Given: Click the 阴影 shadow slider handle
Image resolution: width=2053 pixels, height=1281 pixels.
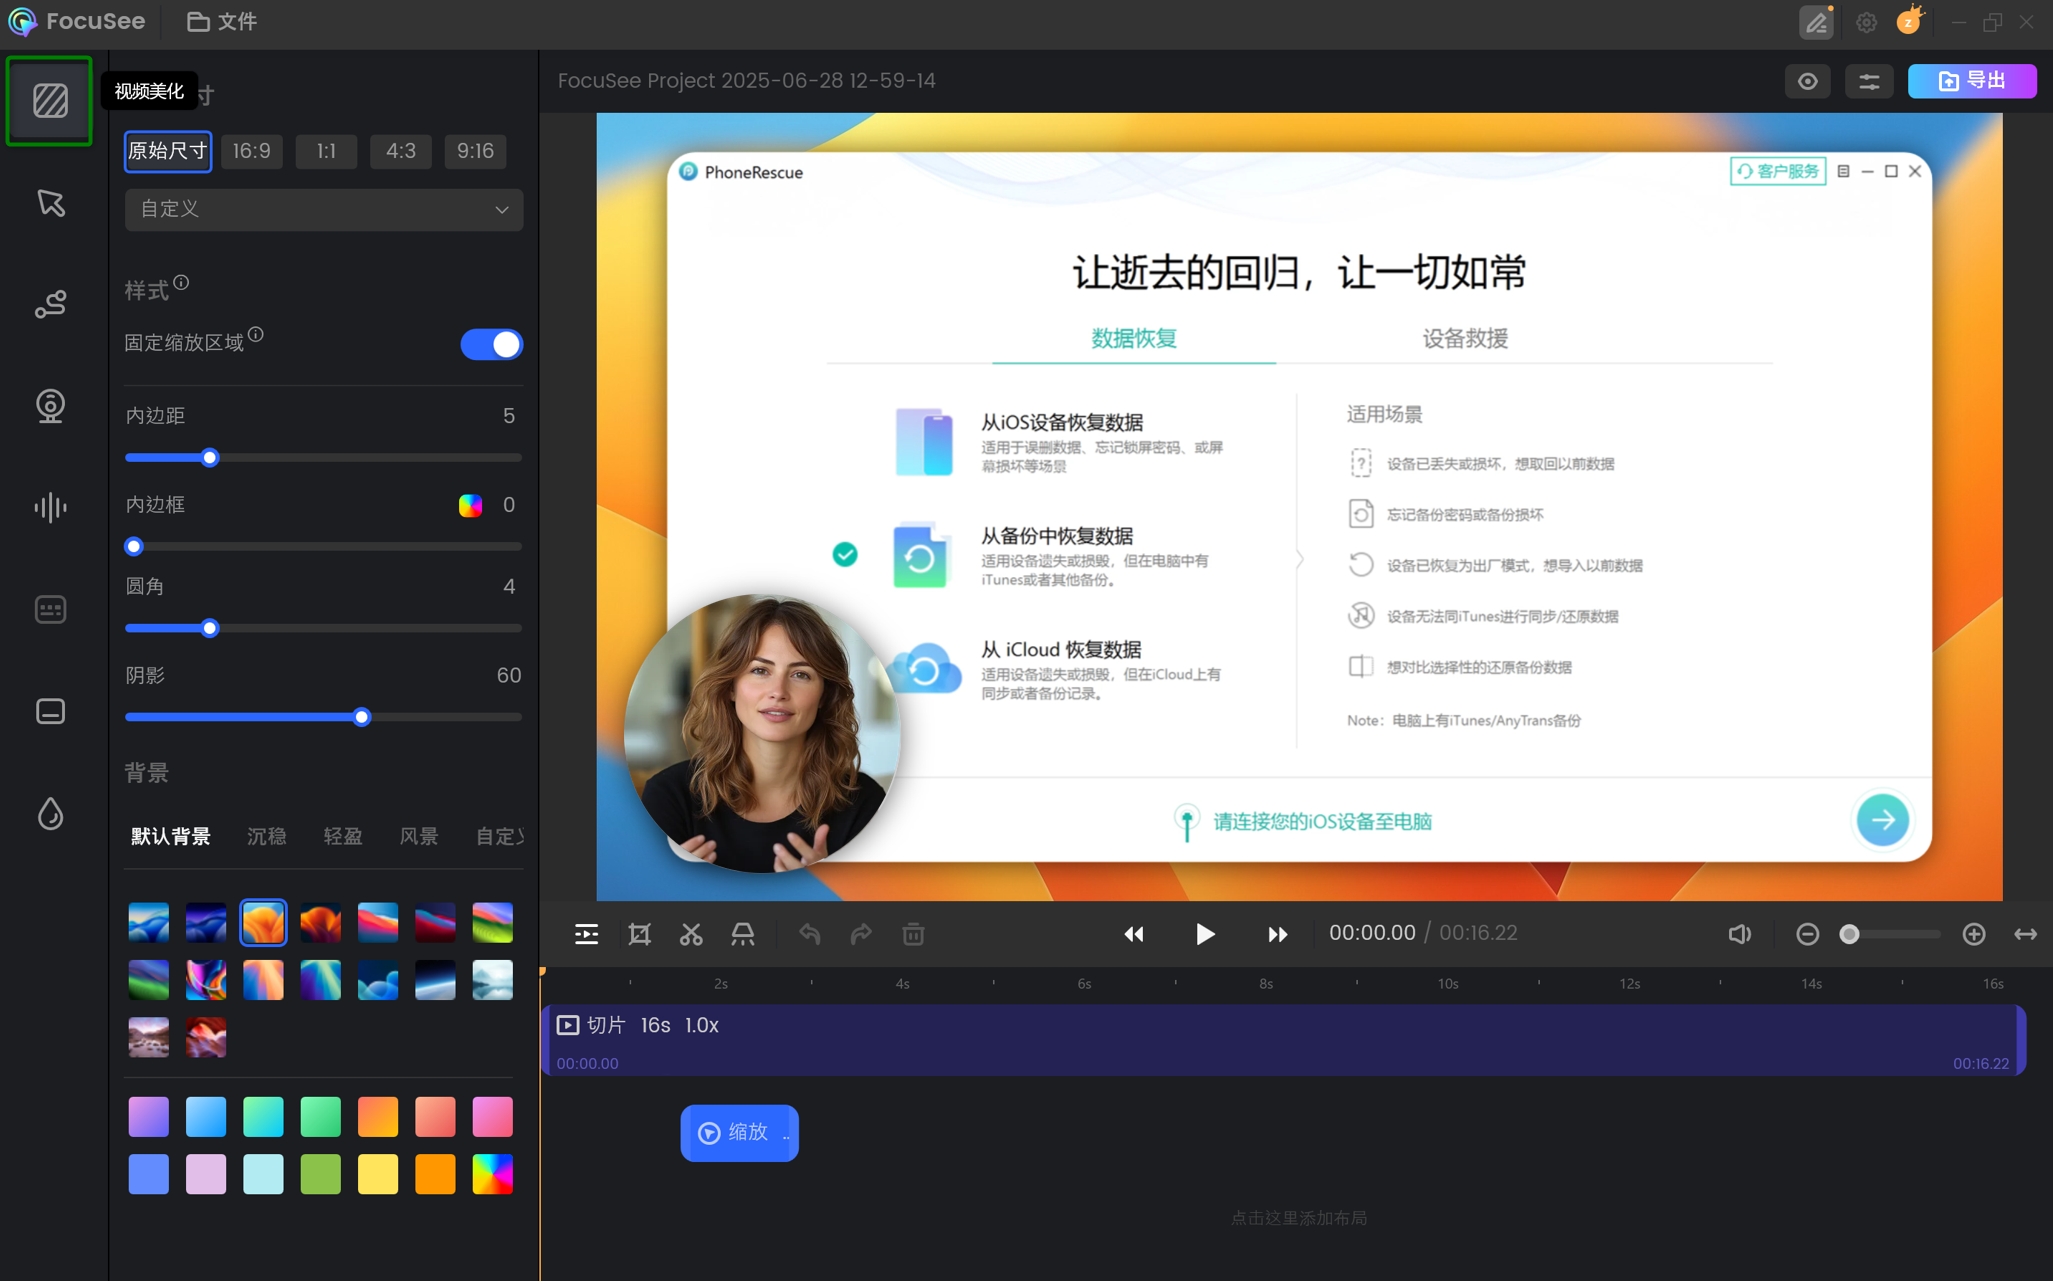Looking at the screenshot, I should [x=362, y=717].
